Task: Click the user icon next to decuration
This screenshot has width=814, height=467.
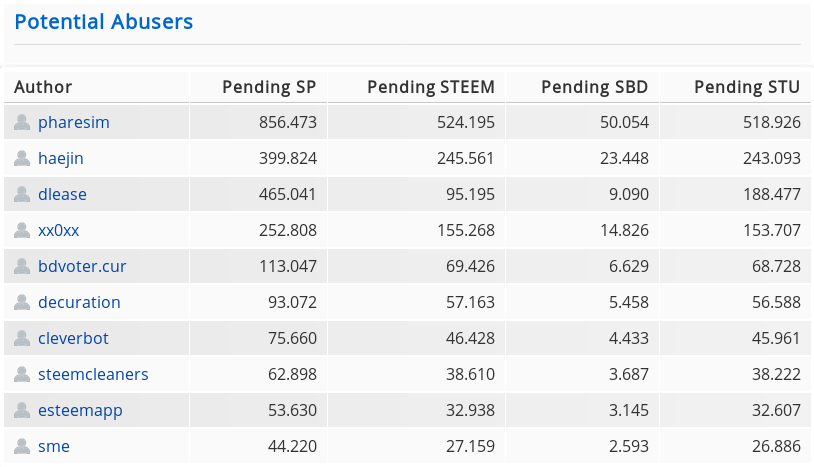Action: [x=22, y=302]
